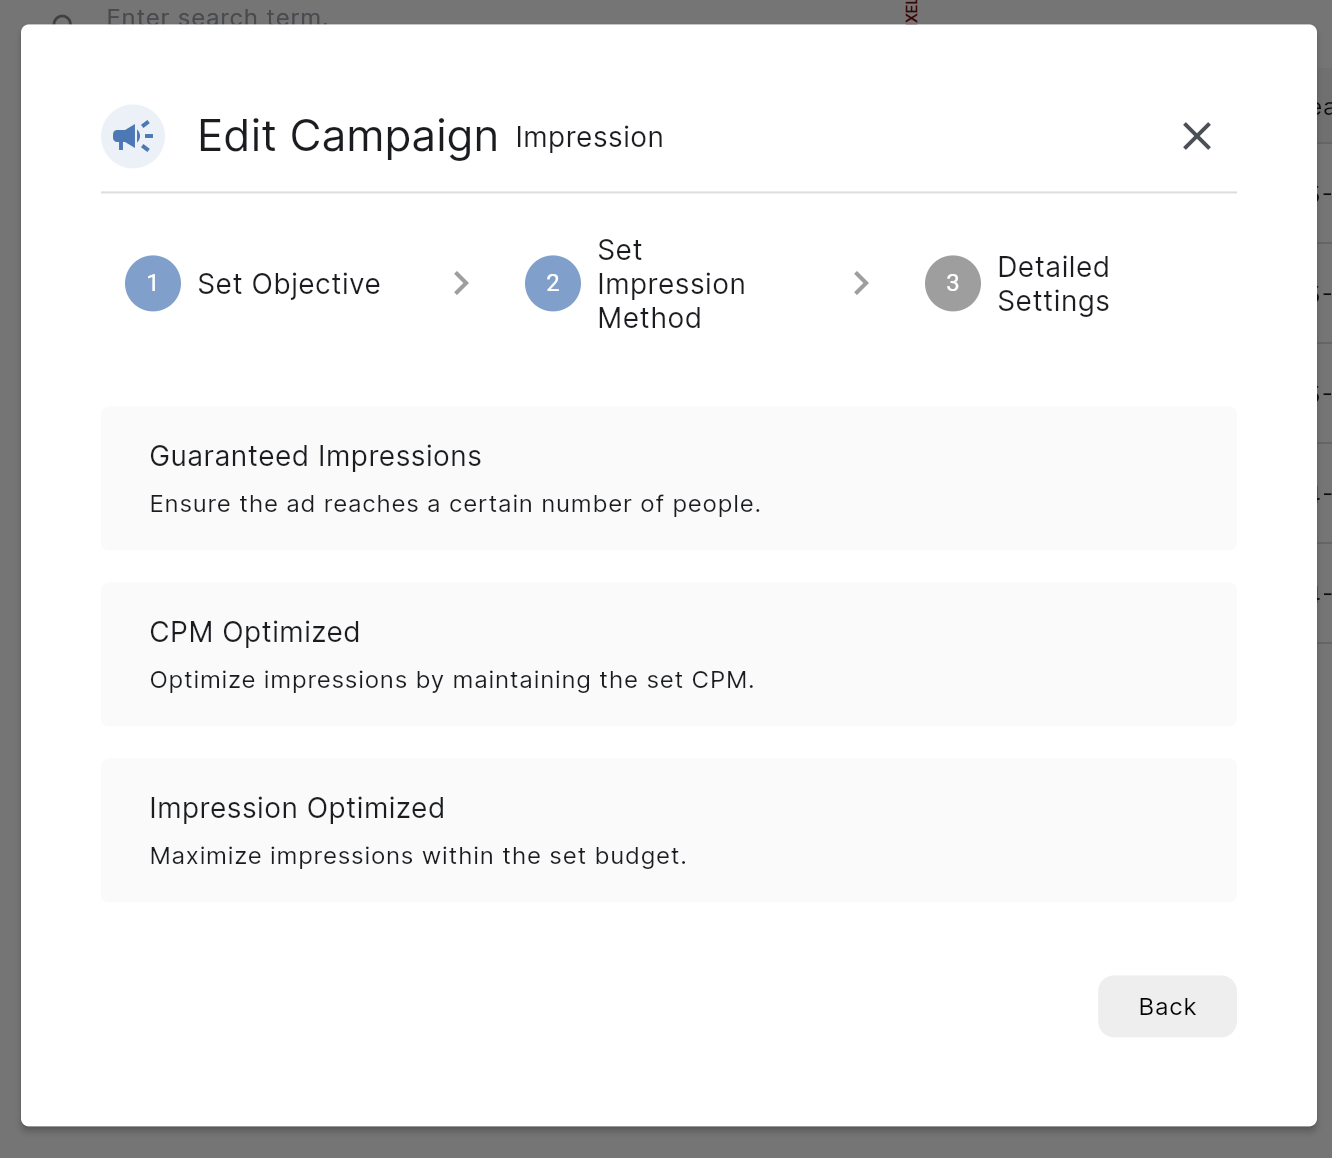Screen dimensions: 1332x1158
Task: Select the CPM Optimized method
Action: coord(668,654)
